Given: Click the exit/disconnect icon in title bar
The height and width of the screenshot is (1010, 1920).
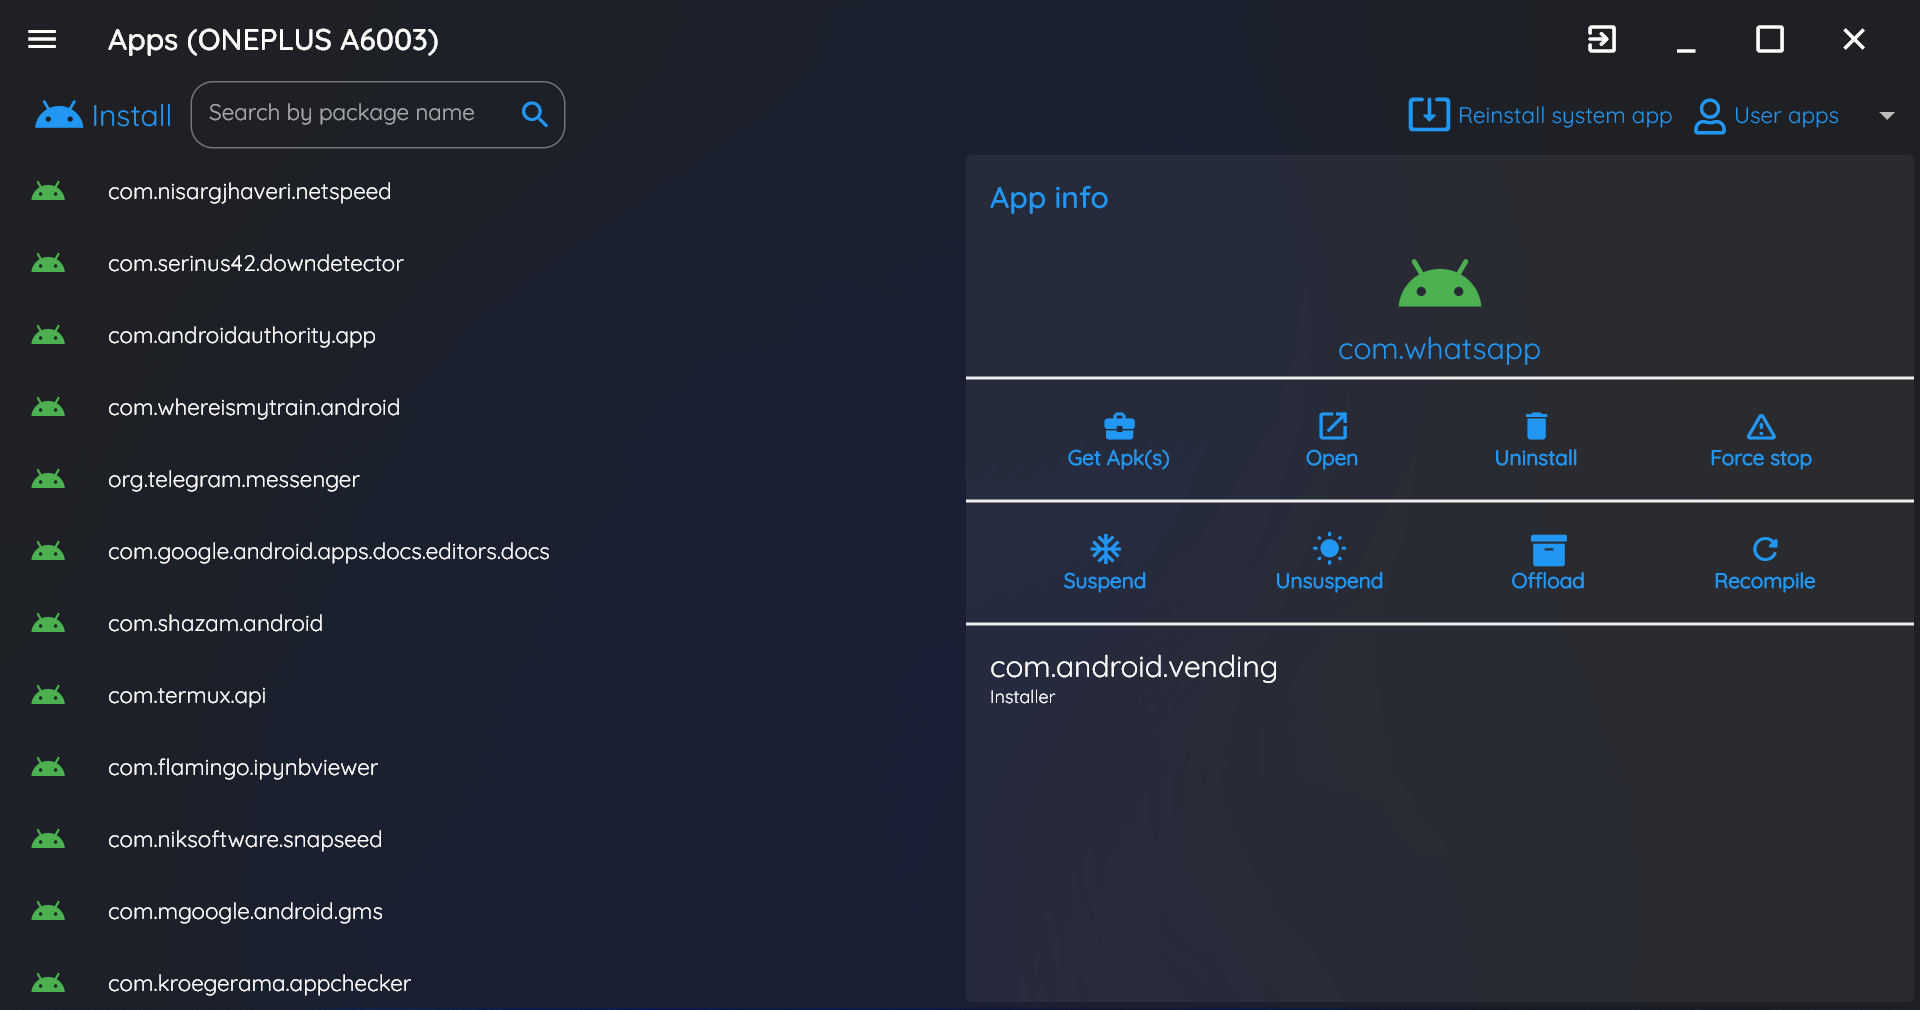Looking at the screenshot, I should click(x=1602, y=40).
